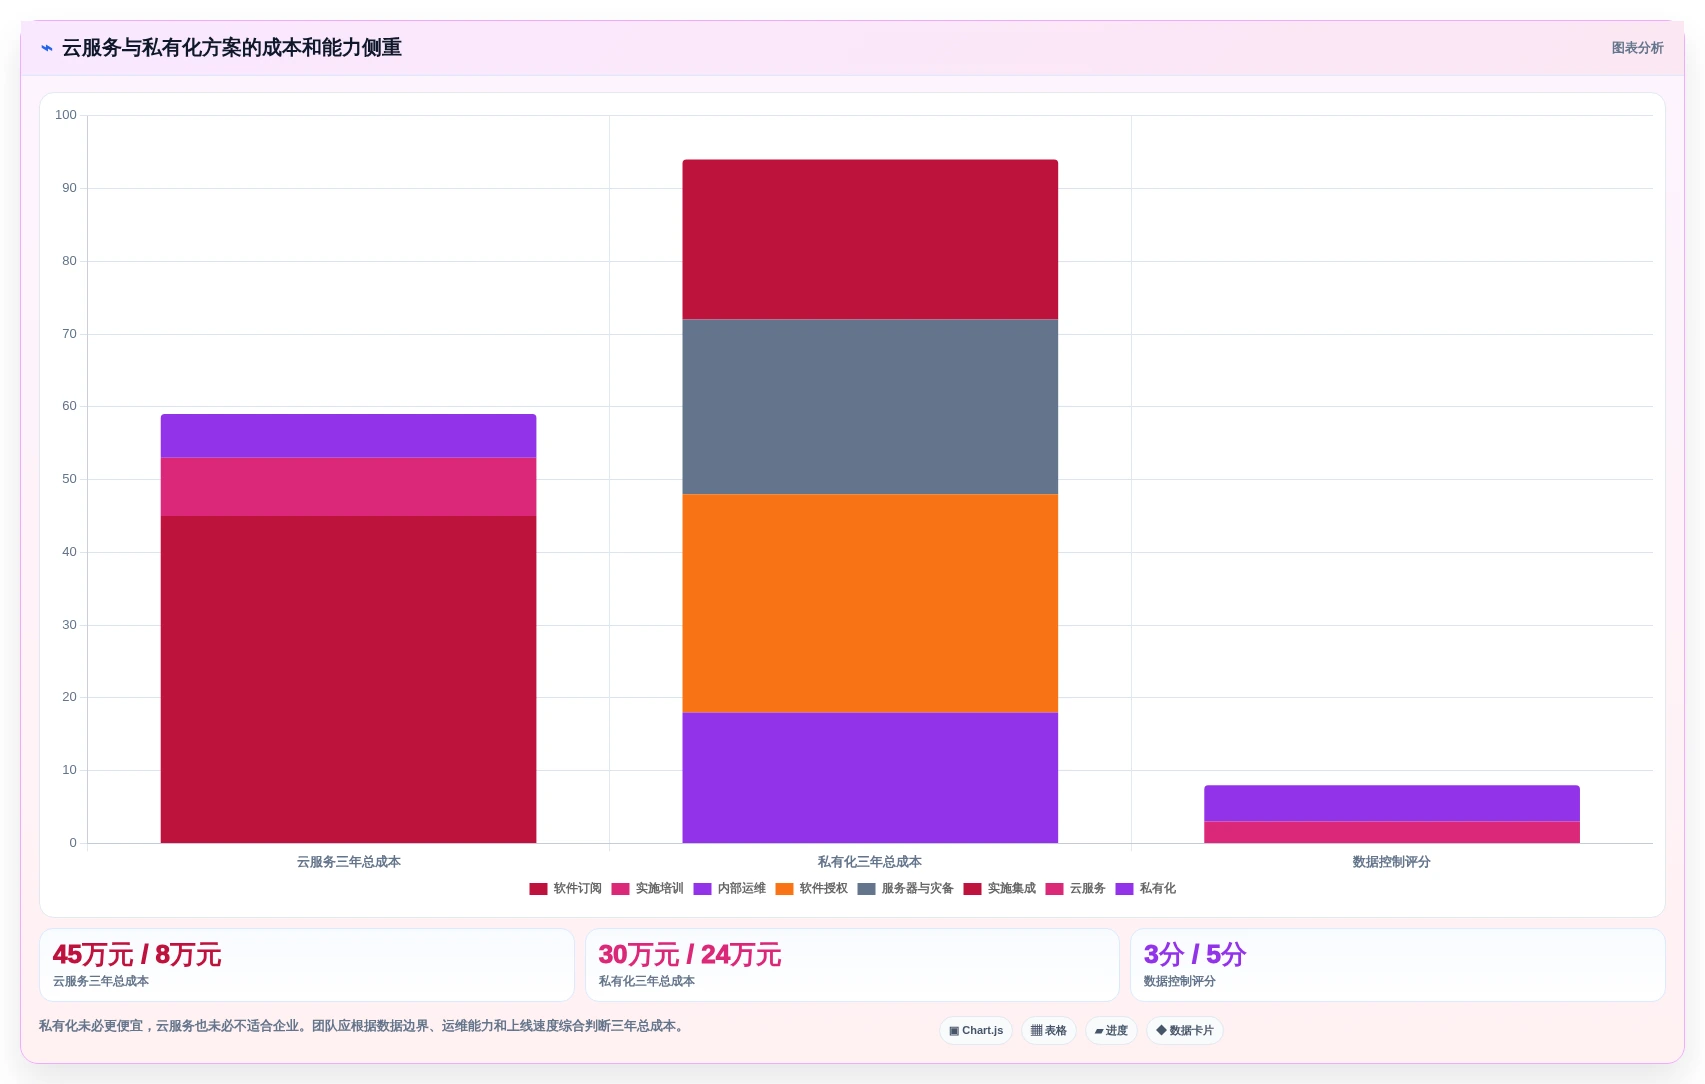This screenshot has height=1084, width=1705.
Task: Click the y-axis tick label 0
Action: click(x=73, y=843)
